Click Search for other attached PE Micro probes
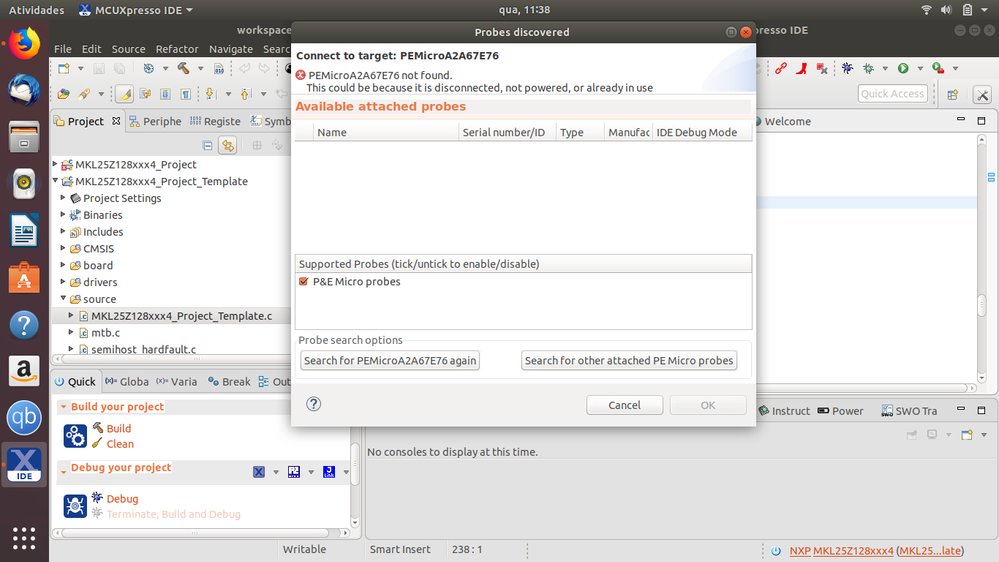Viewport: 999px width, 562px height. click(x=629, y=361)
